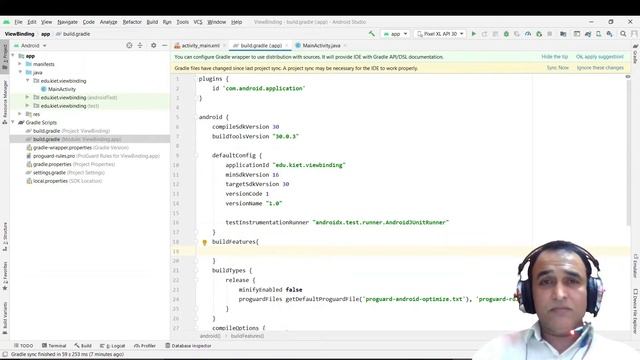The height and width of the screenshot is (360, 640).
Task: Open the VCS menu
Action: click(x=198, y=22)
